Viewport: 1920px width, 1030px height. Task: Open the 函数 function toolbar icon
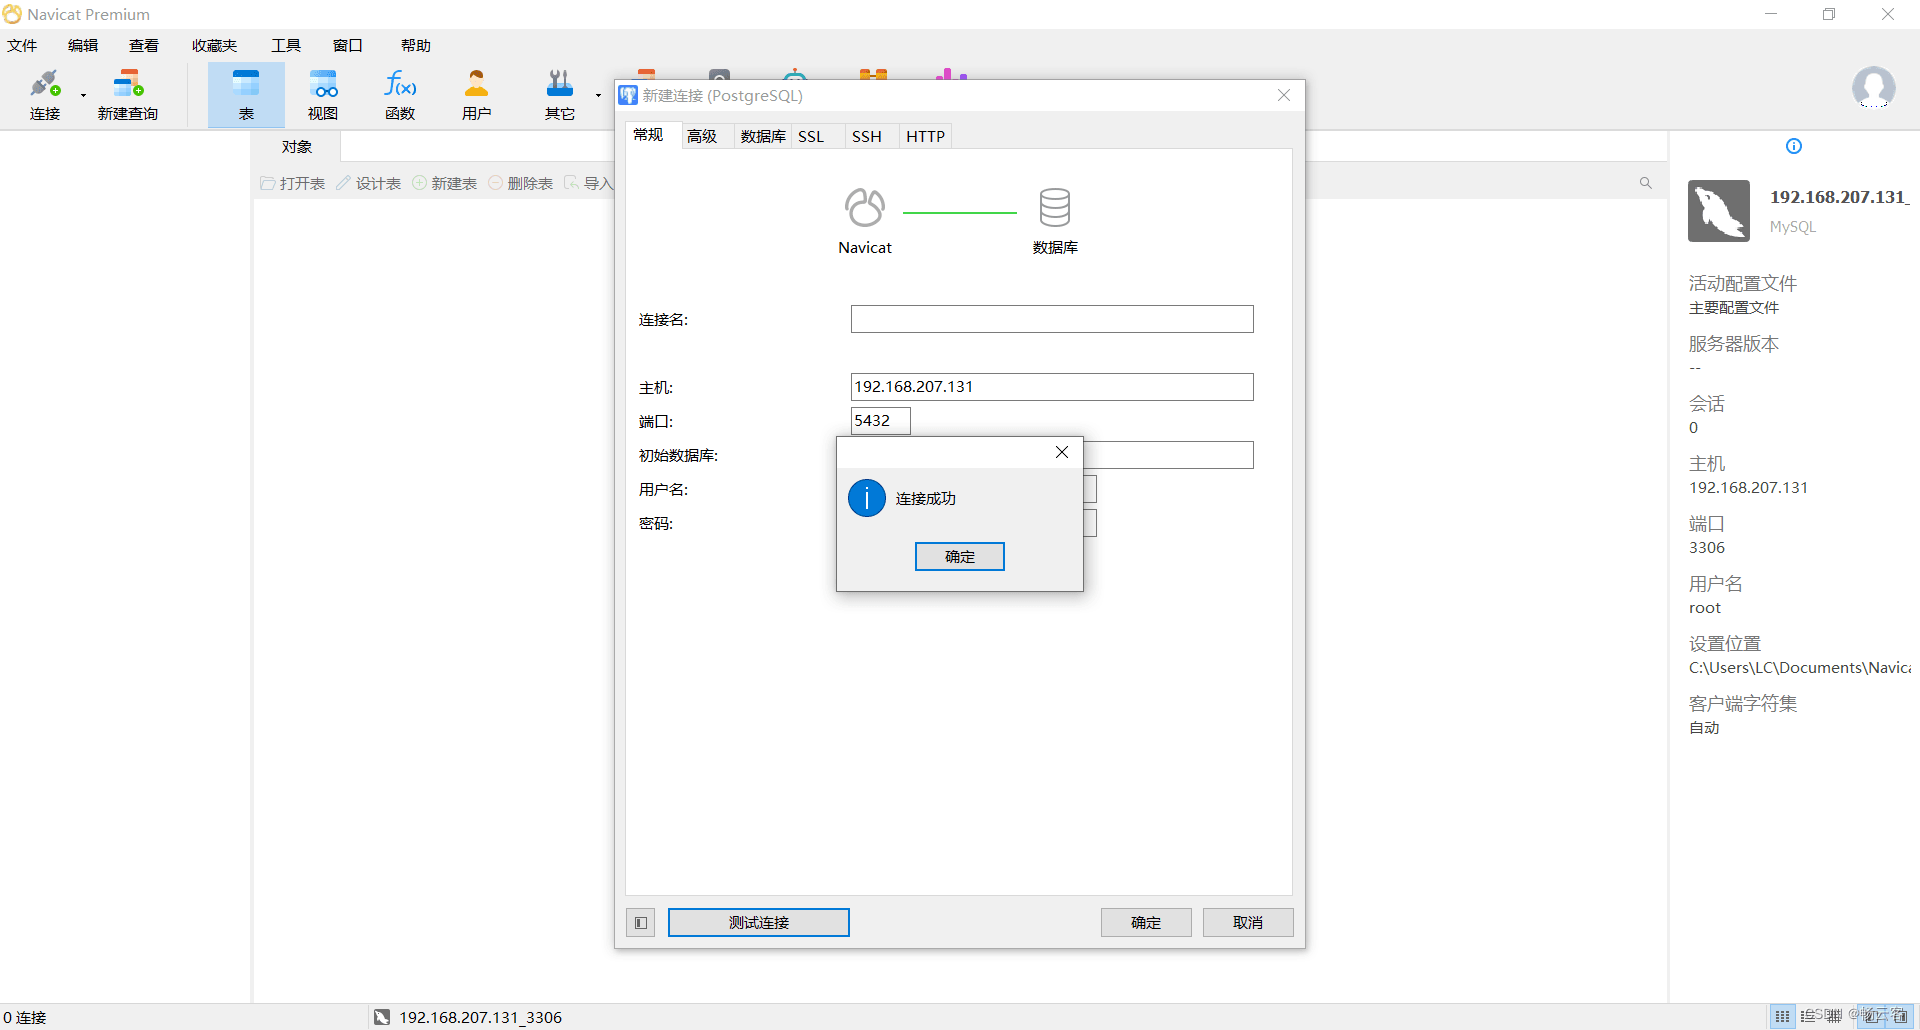[400, 95]
